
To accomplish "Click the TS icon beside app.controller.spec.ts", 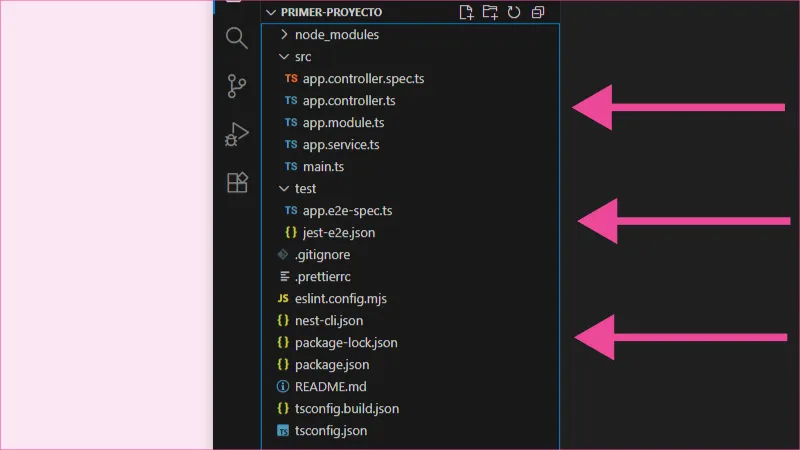I will (x=291, y=79).
